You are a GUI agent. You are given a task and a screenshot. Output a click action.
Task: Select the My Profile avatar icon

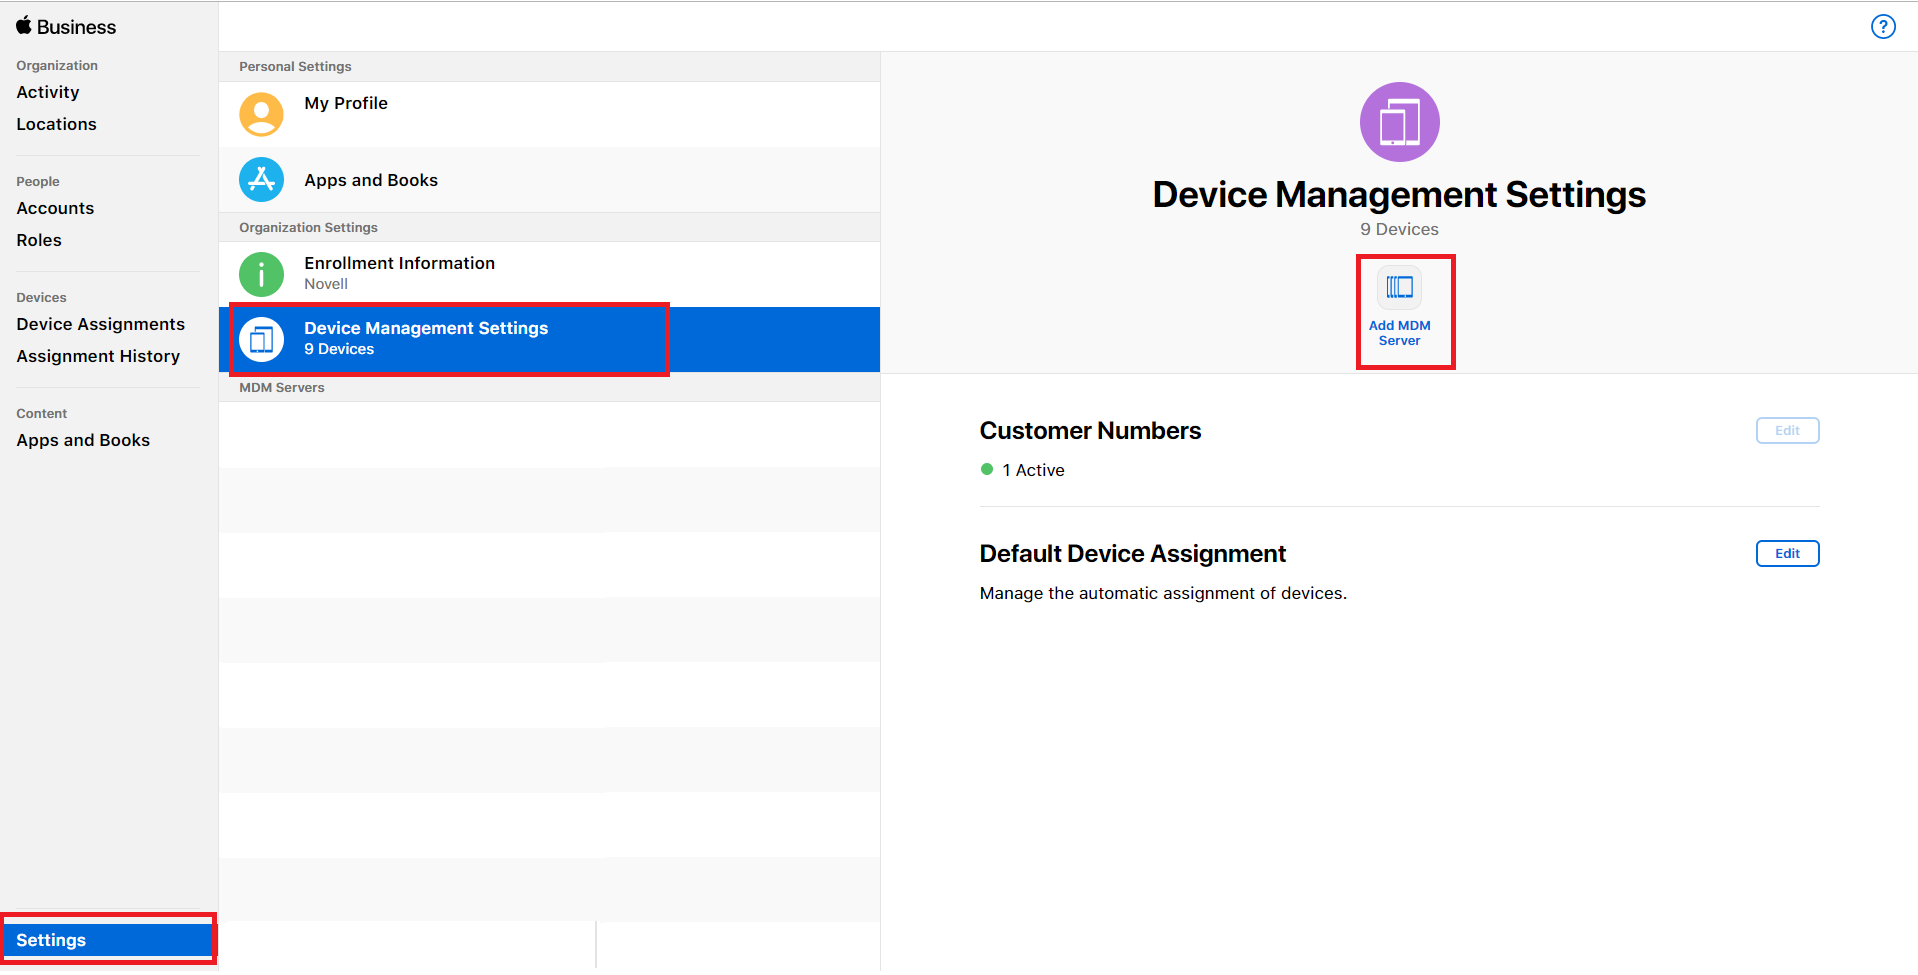click(x=261, y=114)
